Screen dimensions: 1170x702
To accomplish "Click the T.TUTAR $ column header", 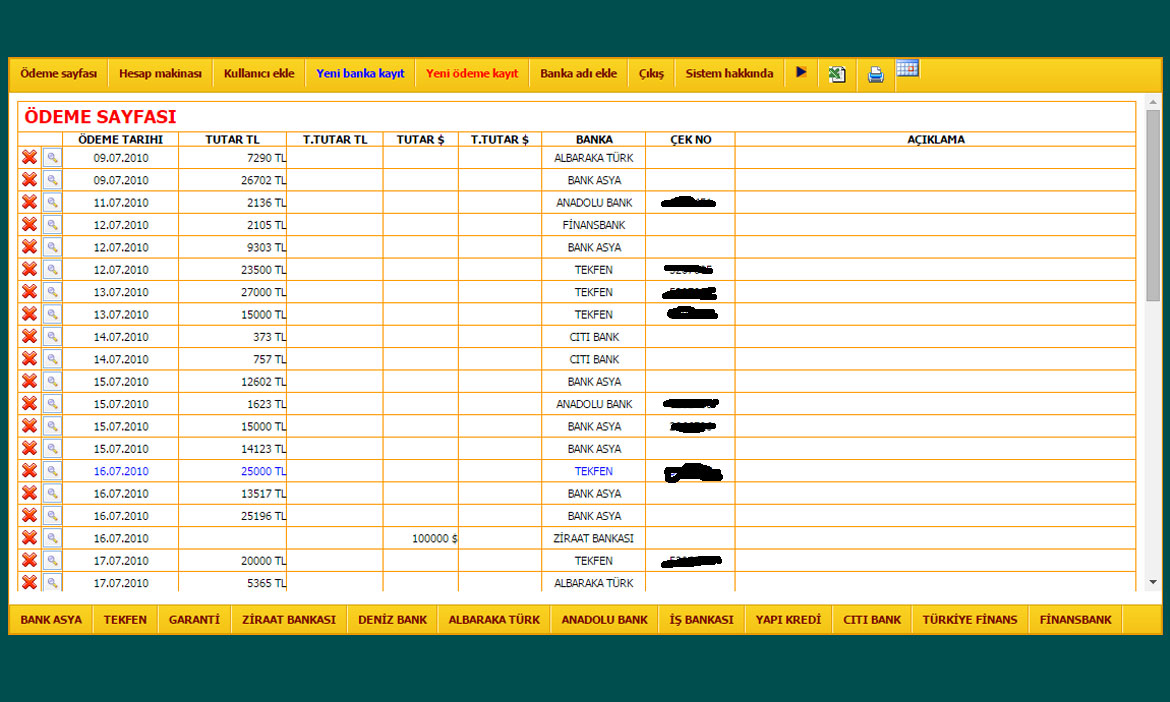I will (499, 139).
